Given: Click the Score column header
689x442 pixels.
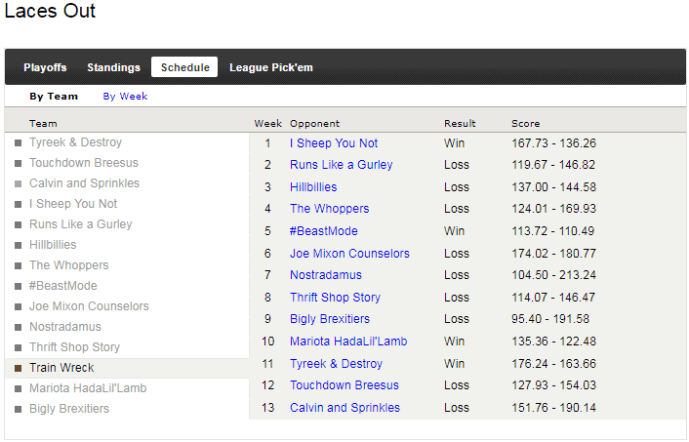Looking at the screenshot, I should pos(526,124).
